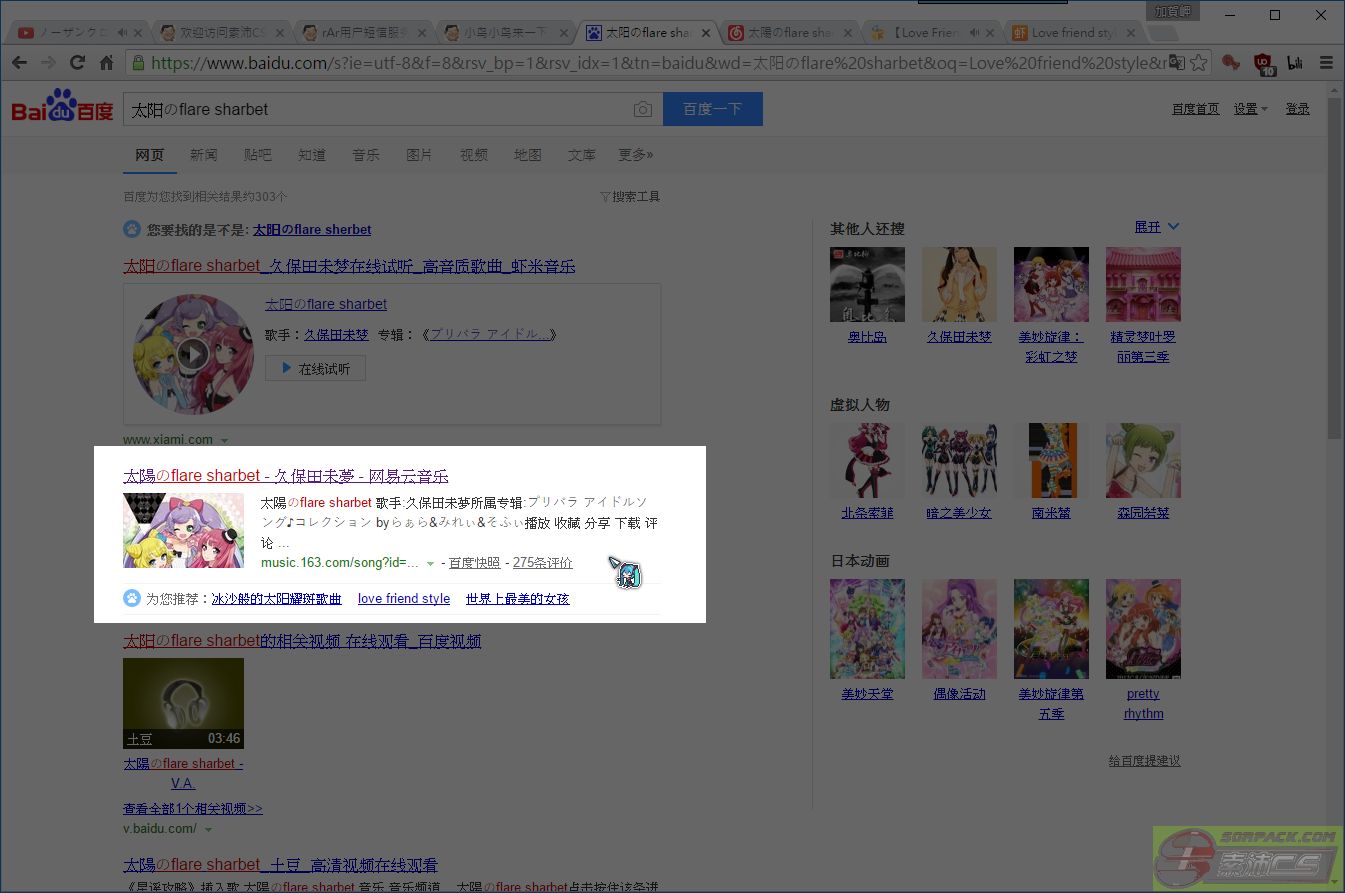The height and width of the screenshot is (893, 1345).
Task: Play the xiami song album cover
Action: click(x=194, y=354)
